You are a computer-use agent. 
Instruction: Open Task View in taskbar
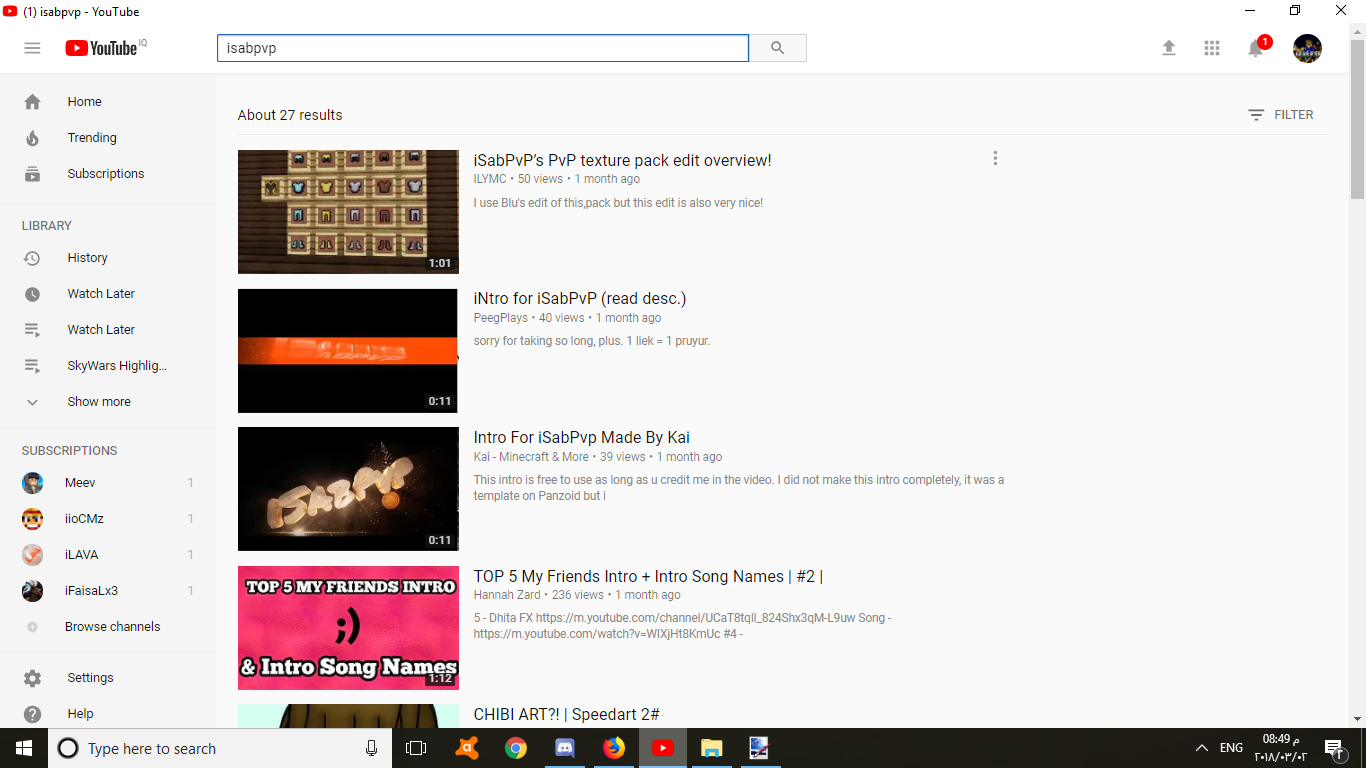point(416,748)
